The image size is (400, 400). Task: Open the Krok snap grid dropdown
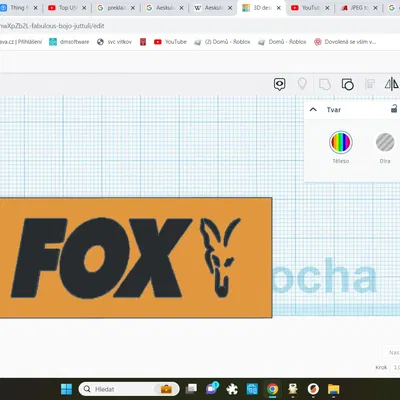pyautogui.click(x=396, y=367)
